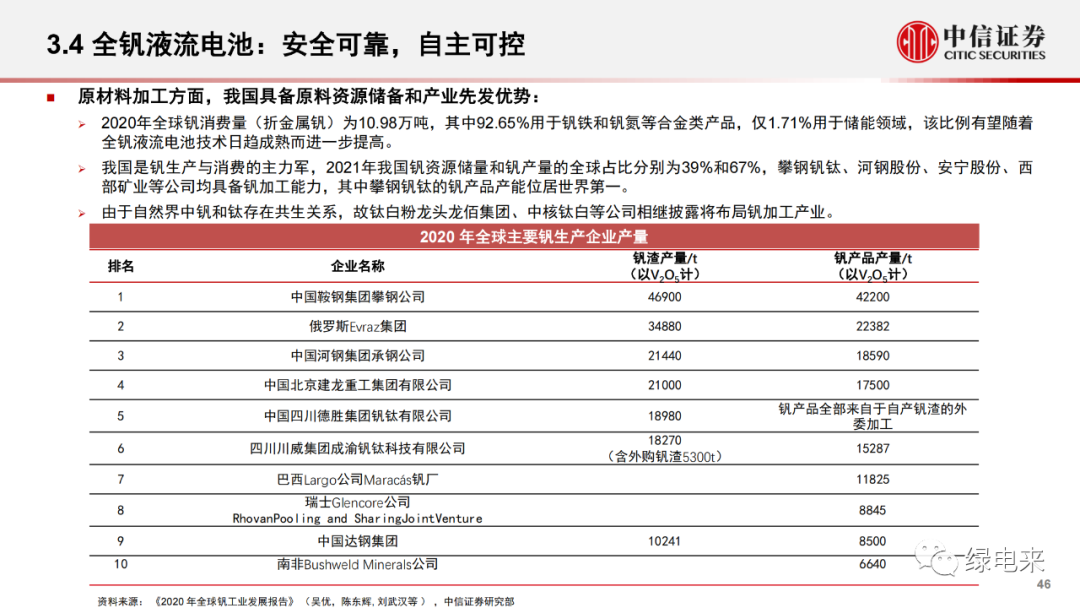Select the value 46900
The width and height of the screenshot is (1080, 608).
point(665,297)
